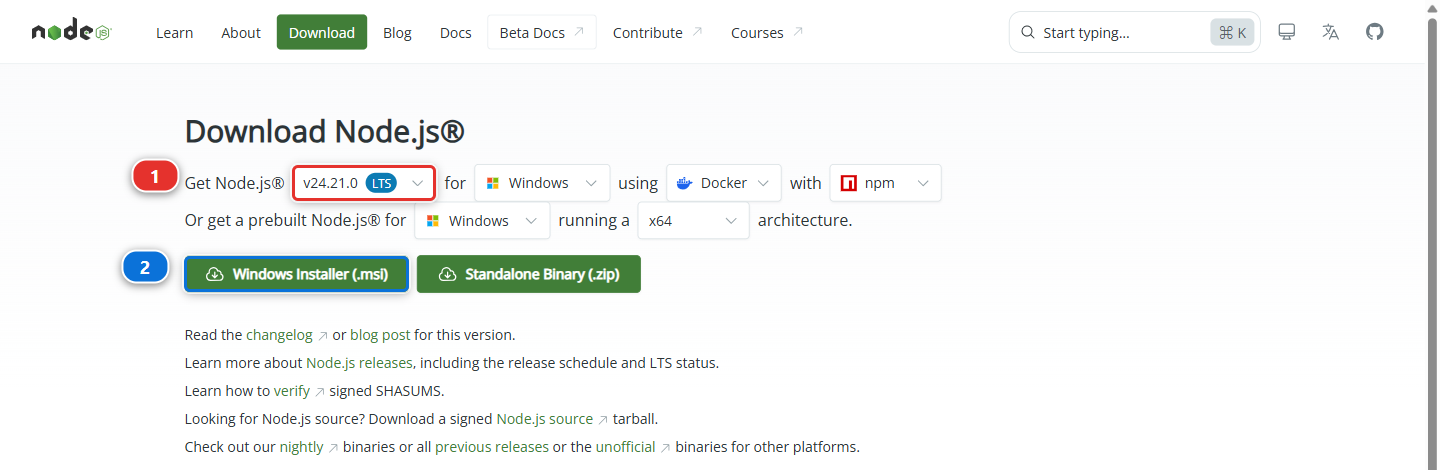Click the search magnifier icon

[1027, 33]
